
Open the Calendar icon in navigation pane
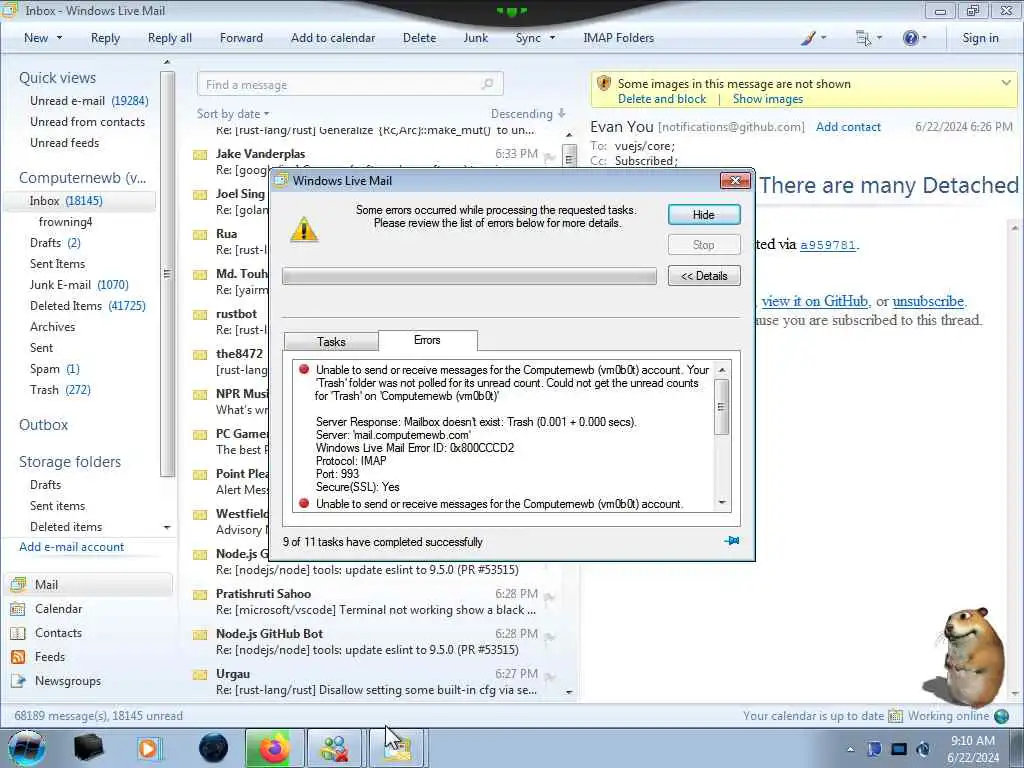[x=18, y=609]
